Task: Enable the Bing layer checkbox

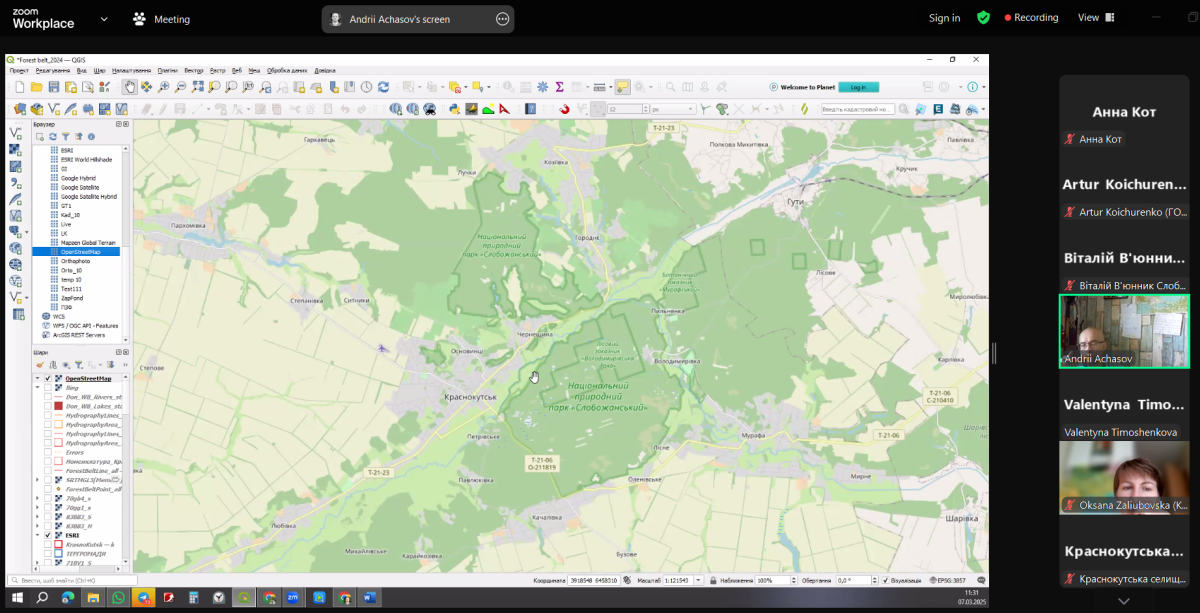Action: tap(47, 388)
